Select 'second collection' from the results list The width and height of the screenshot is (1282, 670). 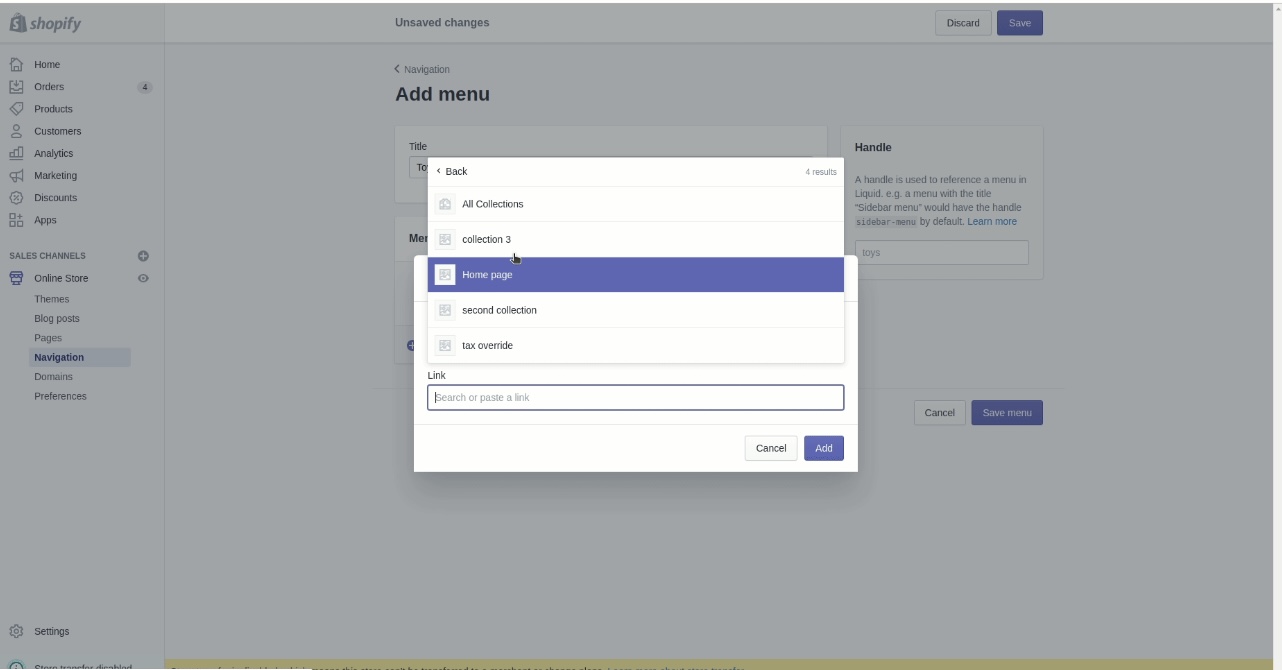point(499,310)
